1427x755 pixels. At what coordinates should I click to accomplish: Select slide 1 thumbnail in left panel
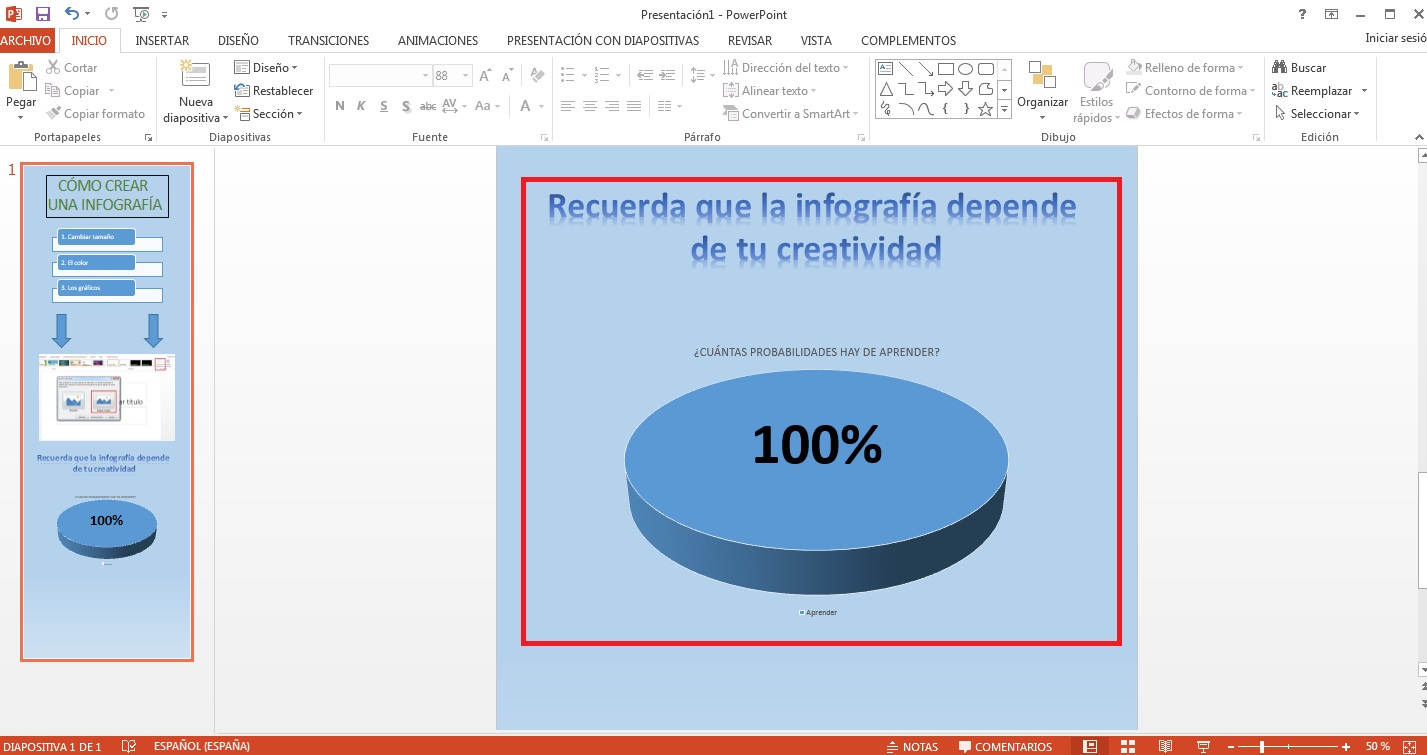tap(107, 411)
